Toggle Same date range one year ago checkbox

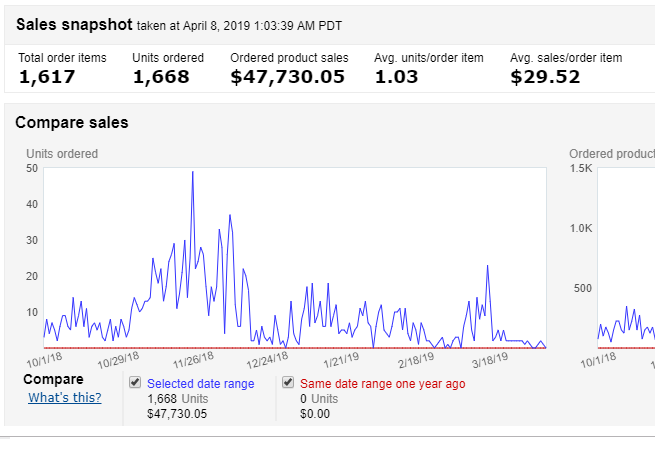pyautogui.click(x=288, y=382)
